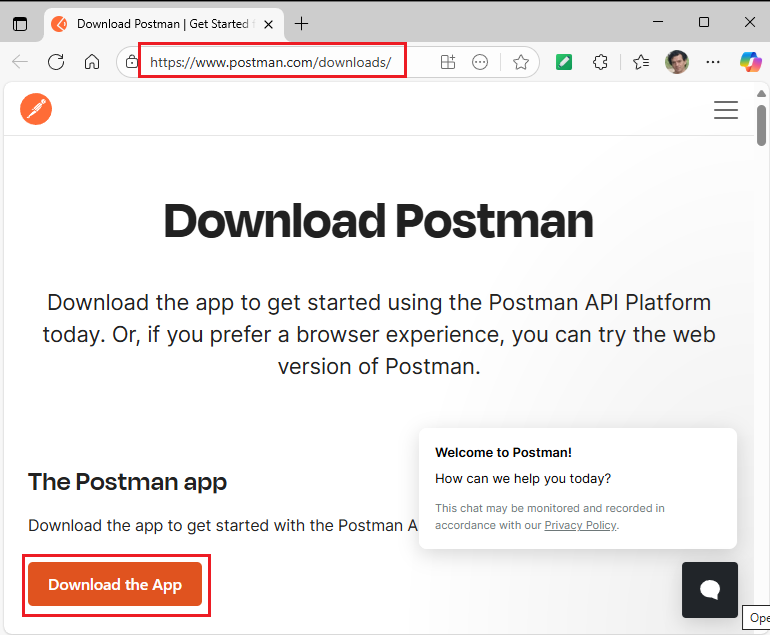Add this page to favorites

[520, 62]
